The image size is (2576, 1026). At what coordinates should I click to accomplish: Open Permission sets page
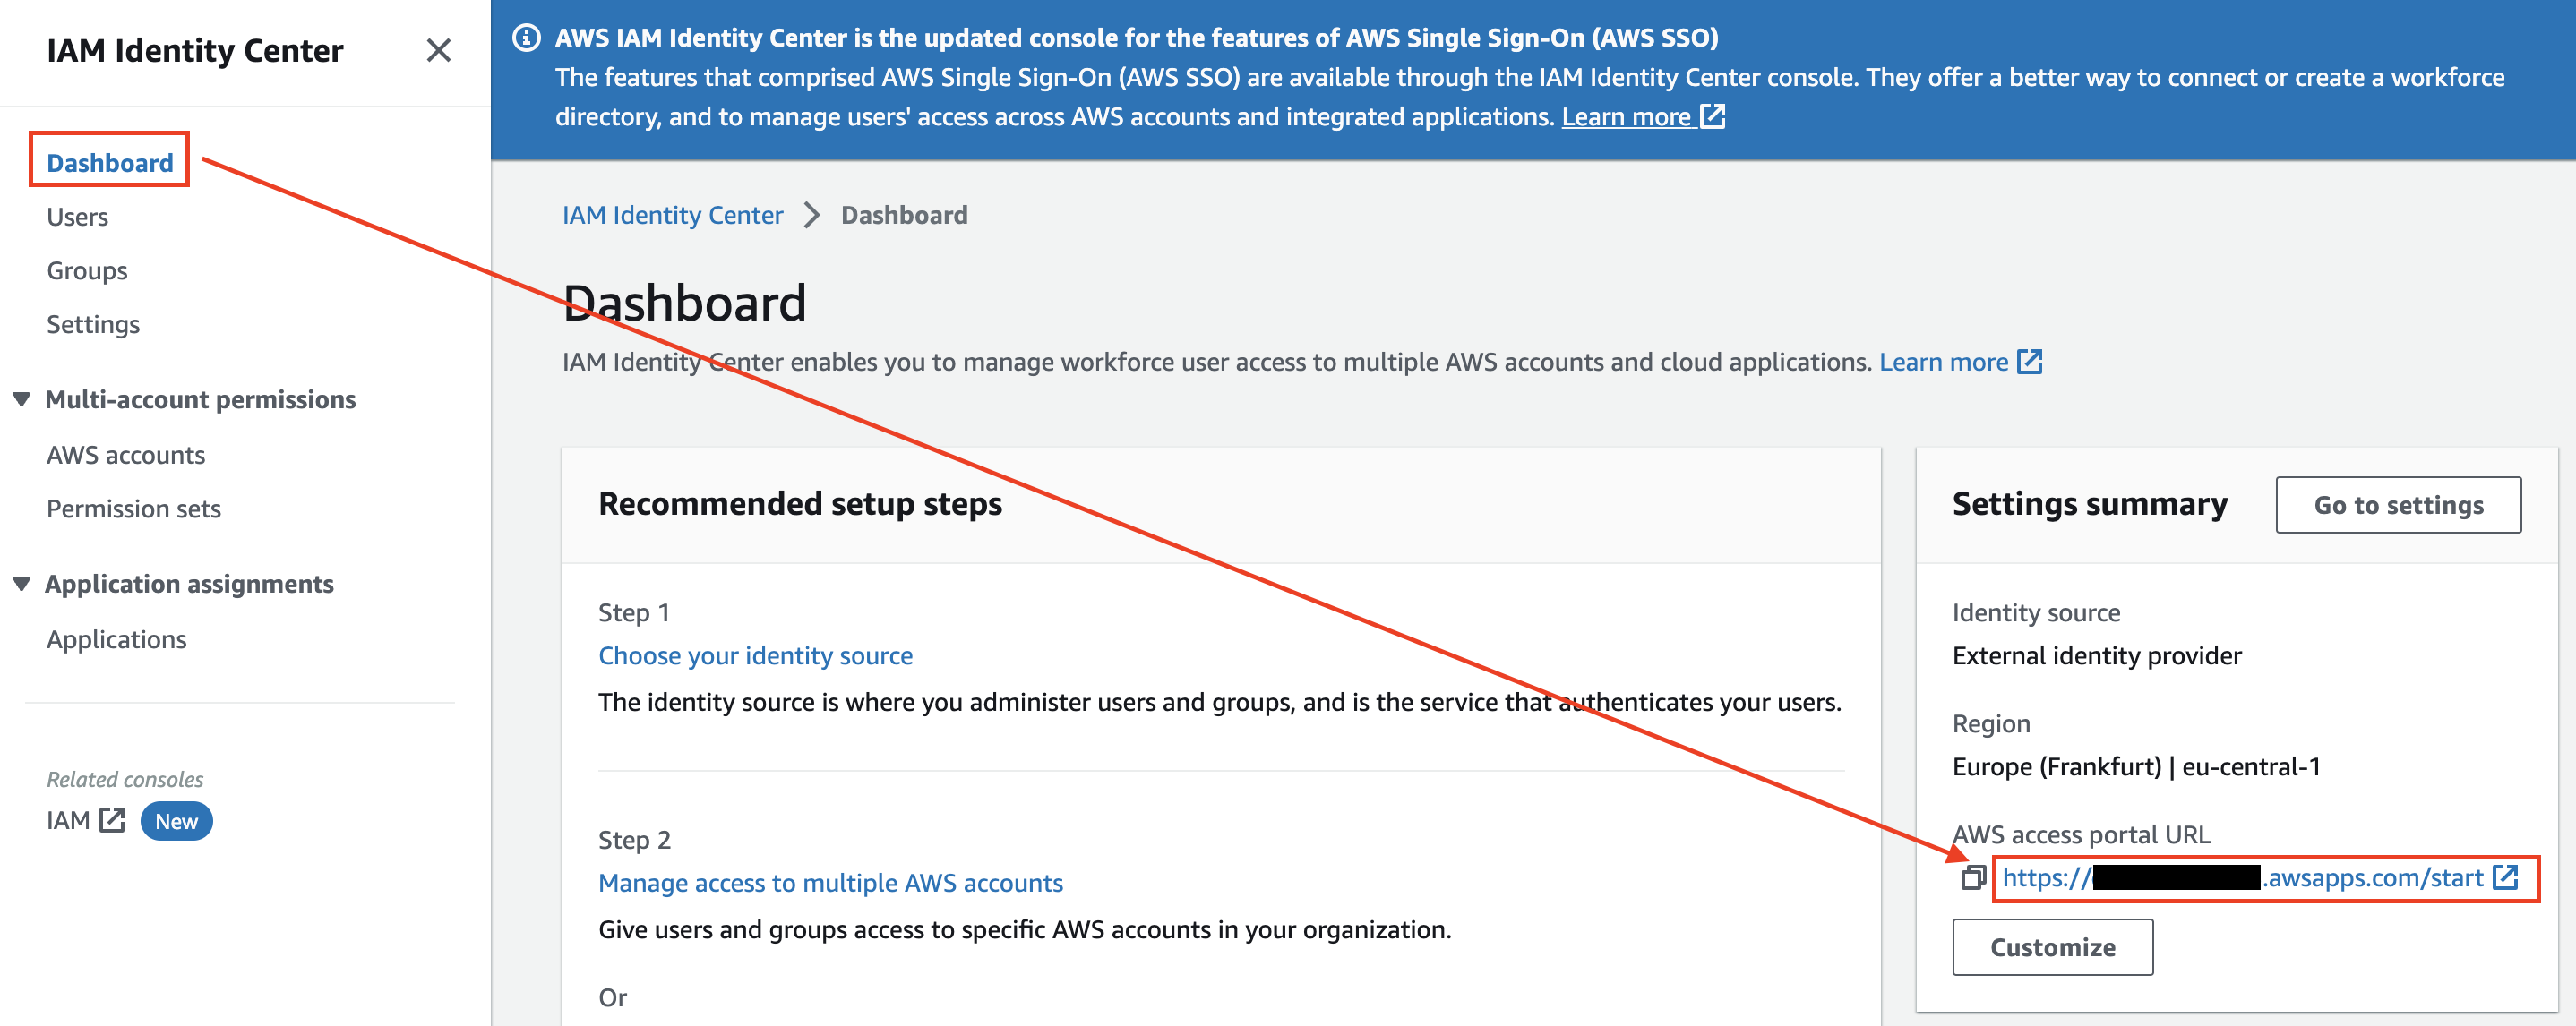pos(133,509)
